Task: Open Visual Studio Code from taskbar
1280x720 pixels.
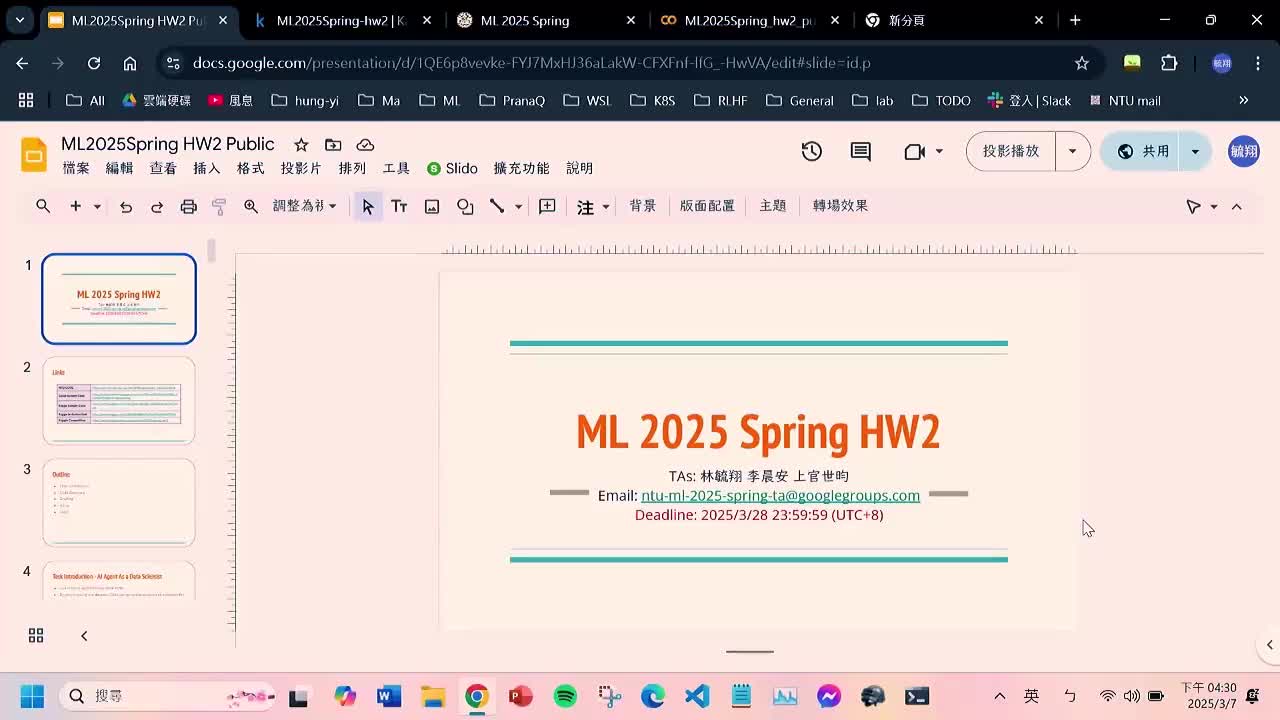Action: [697, 696]
